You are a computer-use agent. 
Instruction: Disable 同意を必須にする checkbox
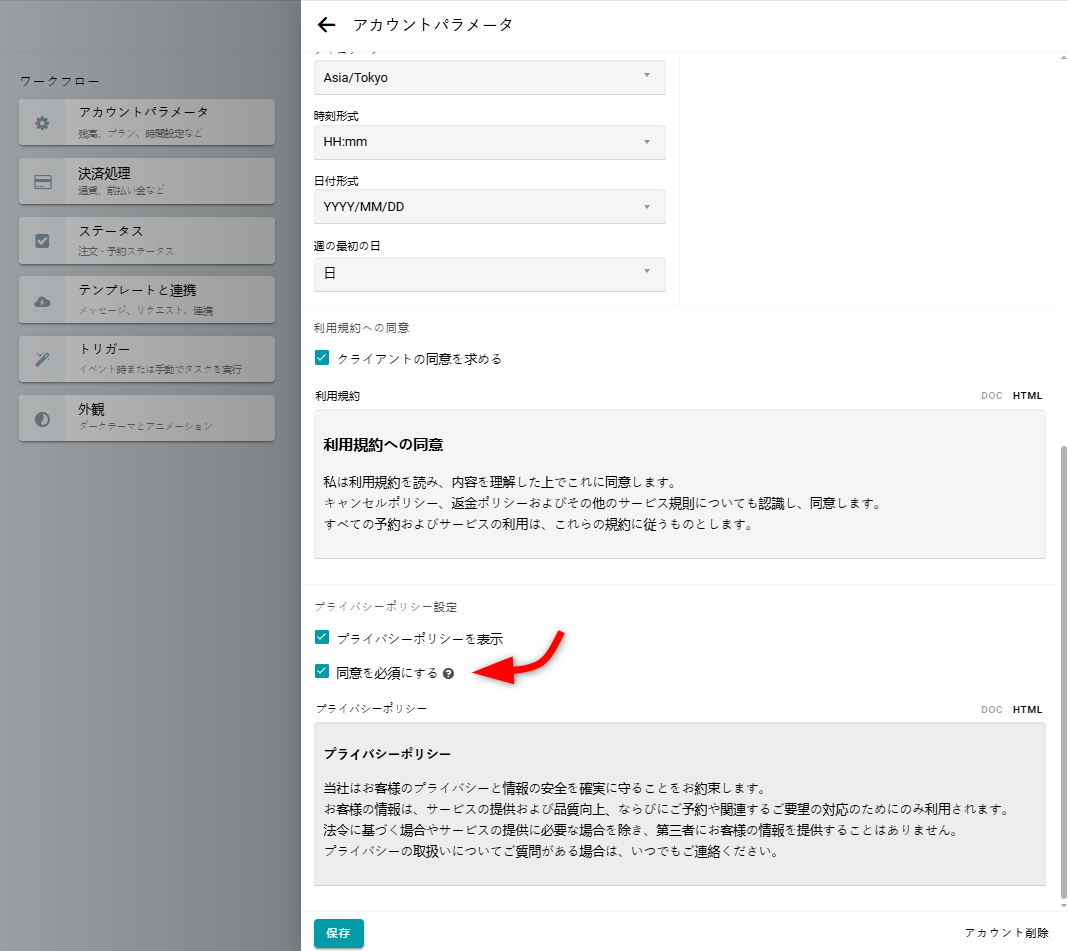coord(322,672)
